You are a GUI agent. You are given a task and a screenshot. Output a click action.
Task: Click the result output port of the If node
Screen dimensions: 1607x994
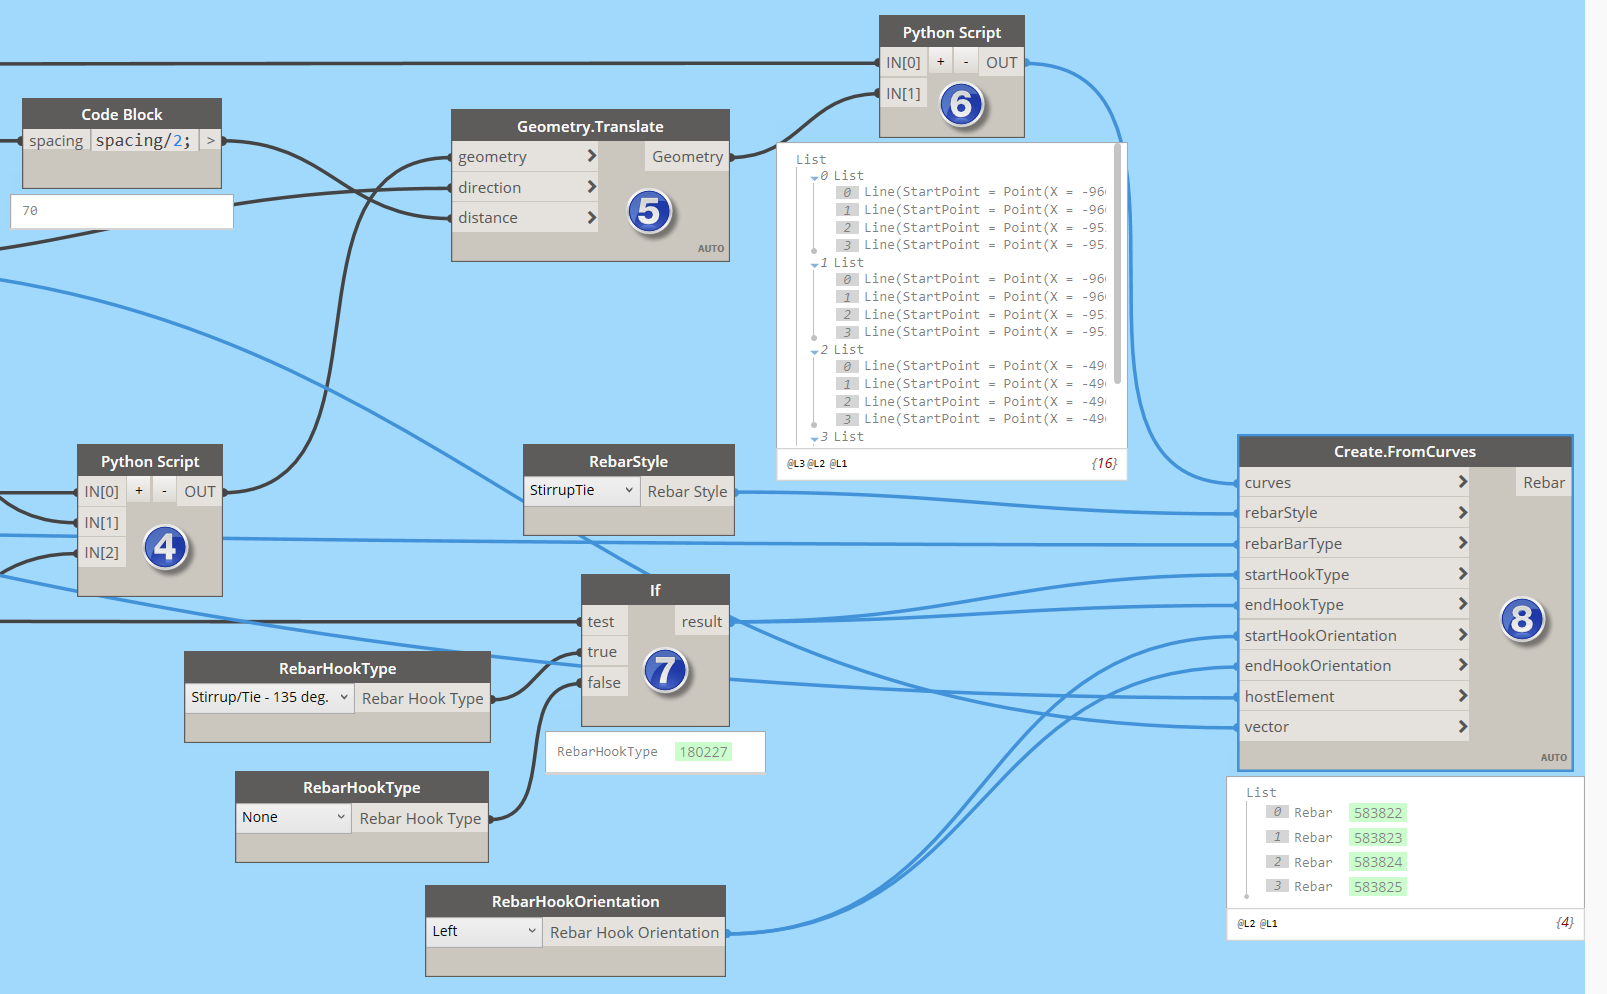[702, 621]
